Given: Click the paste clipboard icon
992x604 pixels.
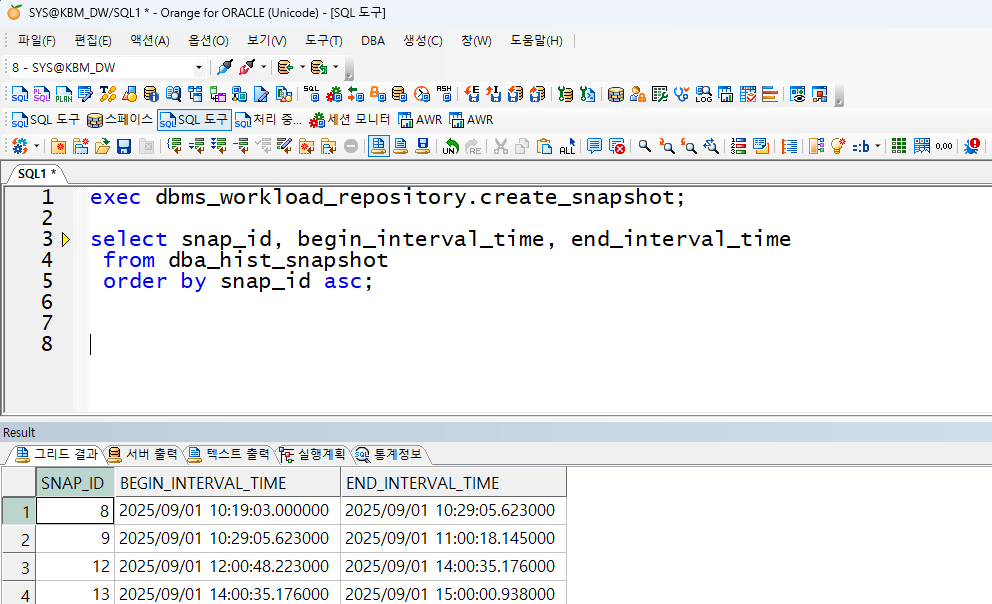Looking at the screenshot, I should tap(544, 147).
